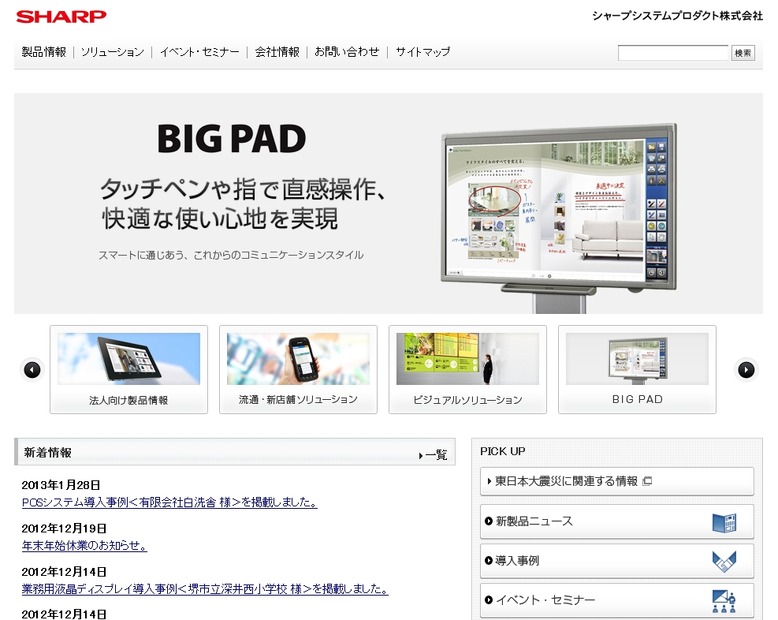
Task: Open the 東日本大震災に関連する情報 link
Action: [x=617, y=481]
